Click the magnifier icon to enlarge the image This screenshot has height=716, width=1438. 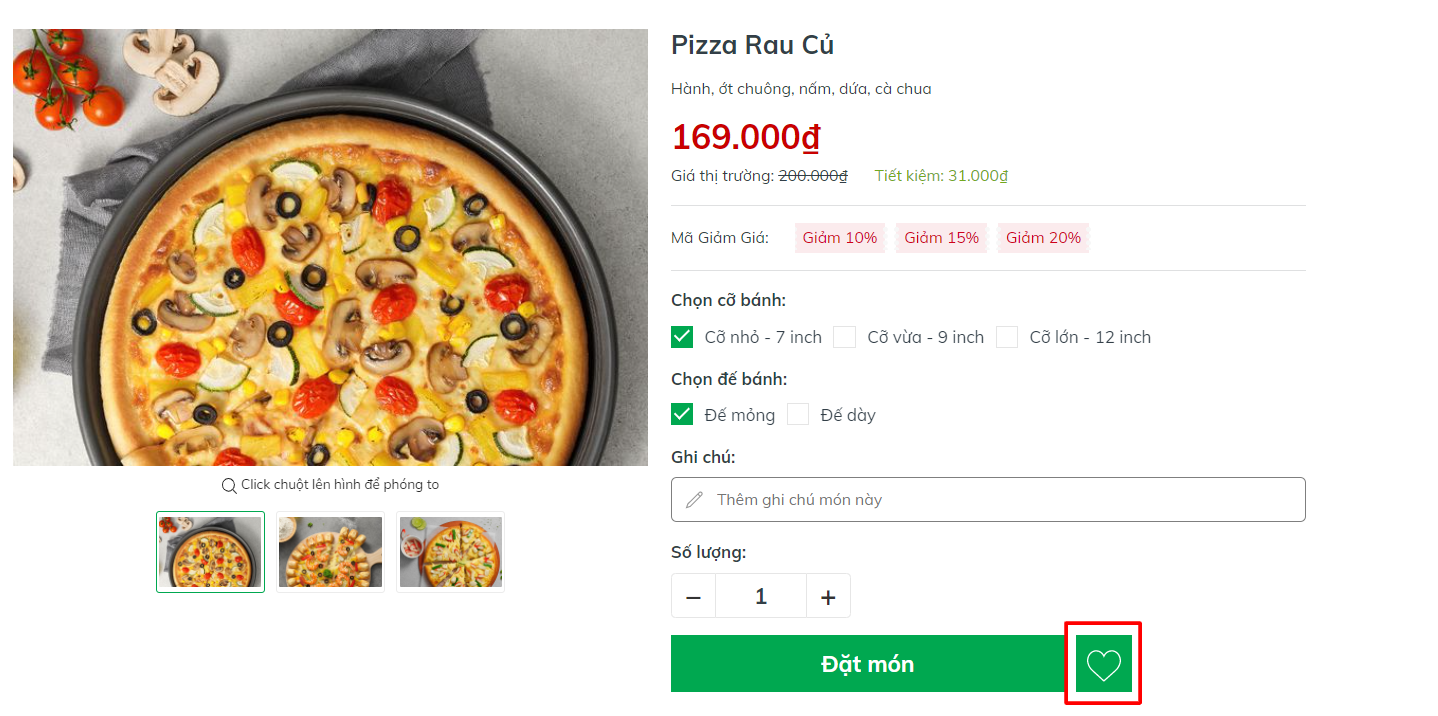coord(229,485)
